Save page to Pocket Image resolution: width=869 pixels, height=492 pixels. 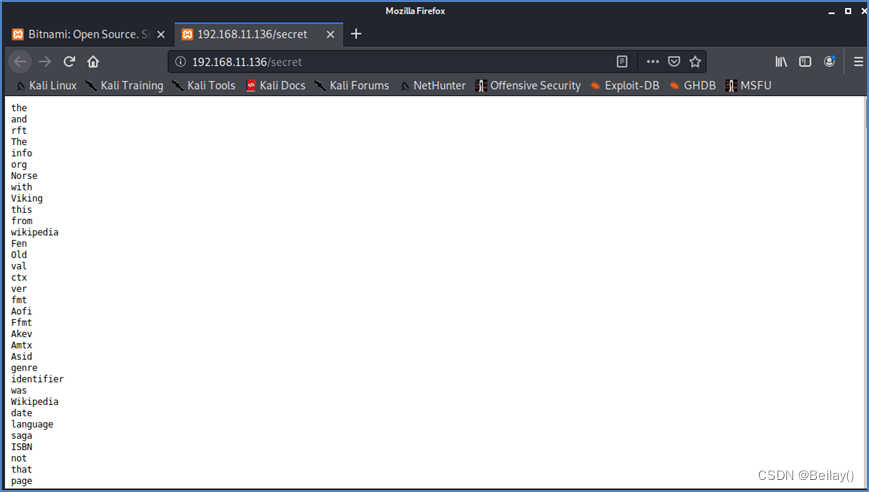tap(674, 62)
